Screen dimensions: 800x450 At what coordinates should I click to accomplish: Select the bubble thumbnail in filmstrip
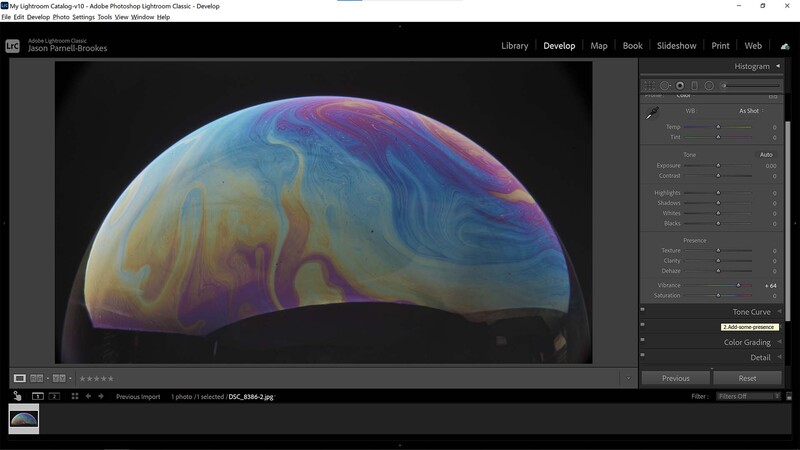[23, 419]
